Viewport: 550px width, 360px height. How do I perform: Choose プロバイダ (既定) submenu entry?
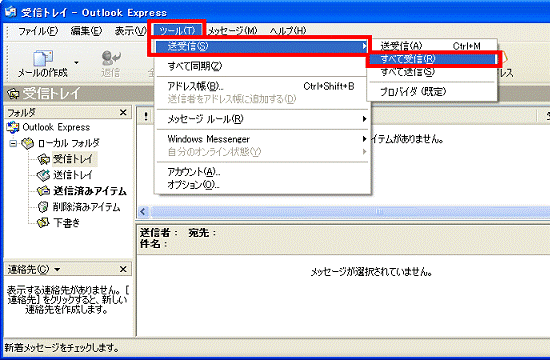pos(432,92)
